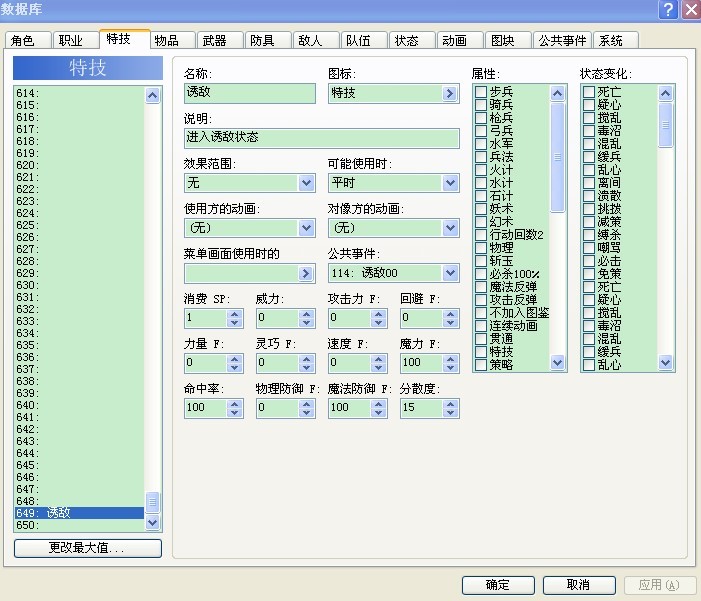Click the 更改最大值 button

[x=88, y=548]
